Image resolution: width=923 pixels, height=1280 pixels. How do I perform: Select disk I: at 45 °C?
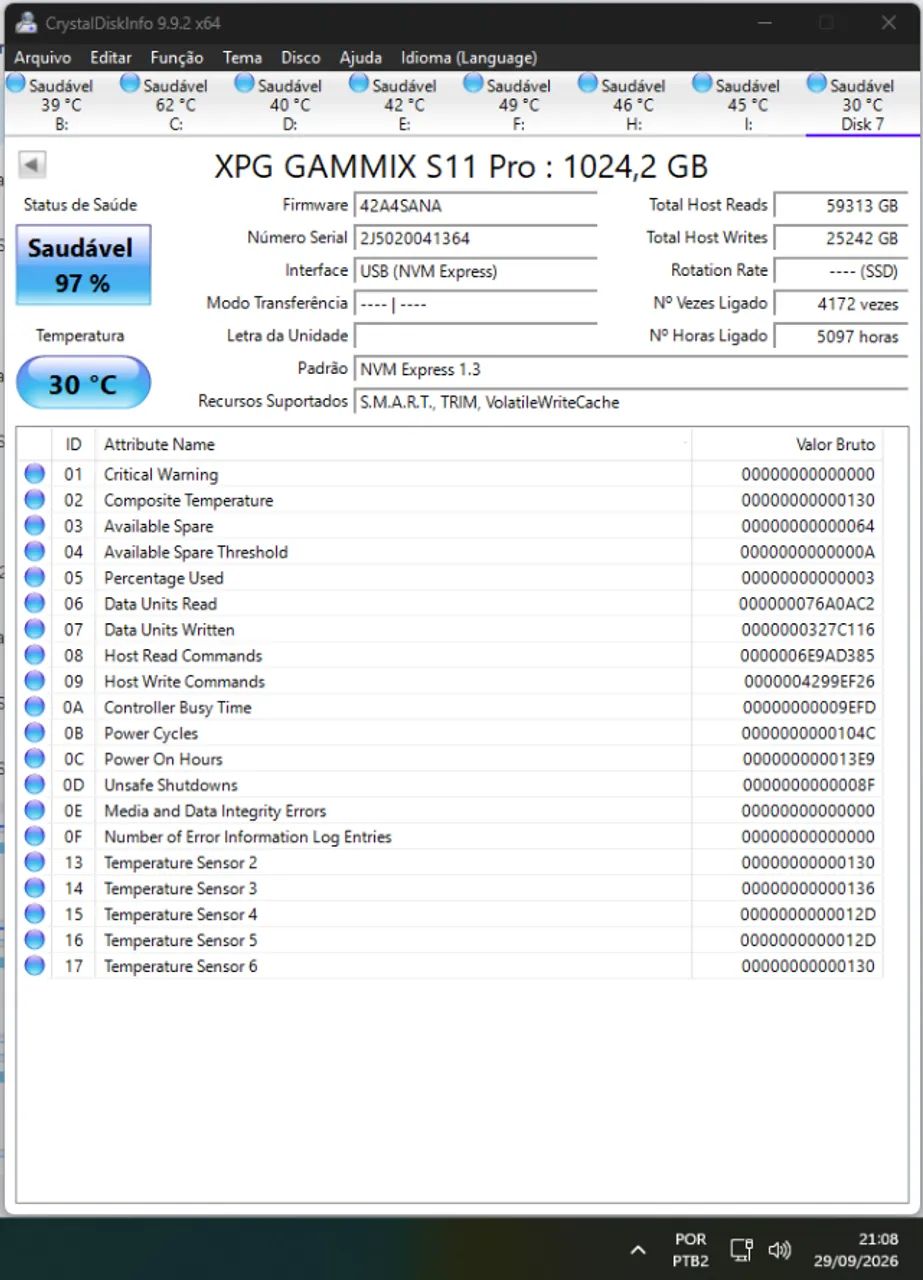click(747, 104)
